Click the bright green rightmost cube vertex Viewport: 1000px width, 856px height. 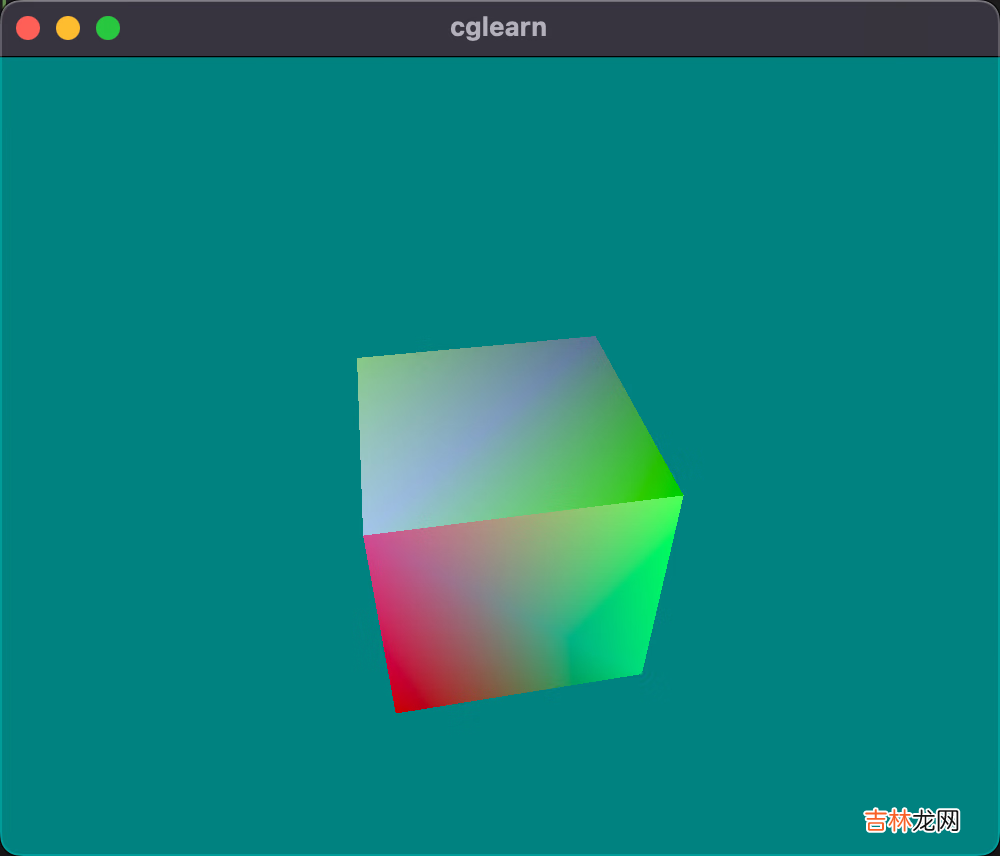(678, 497)
